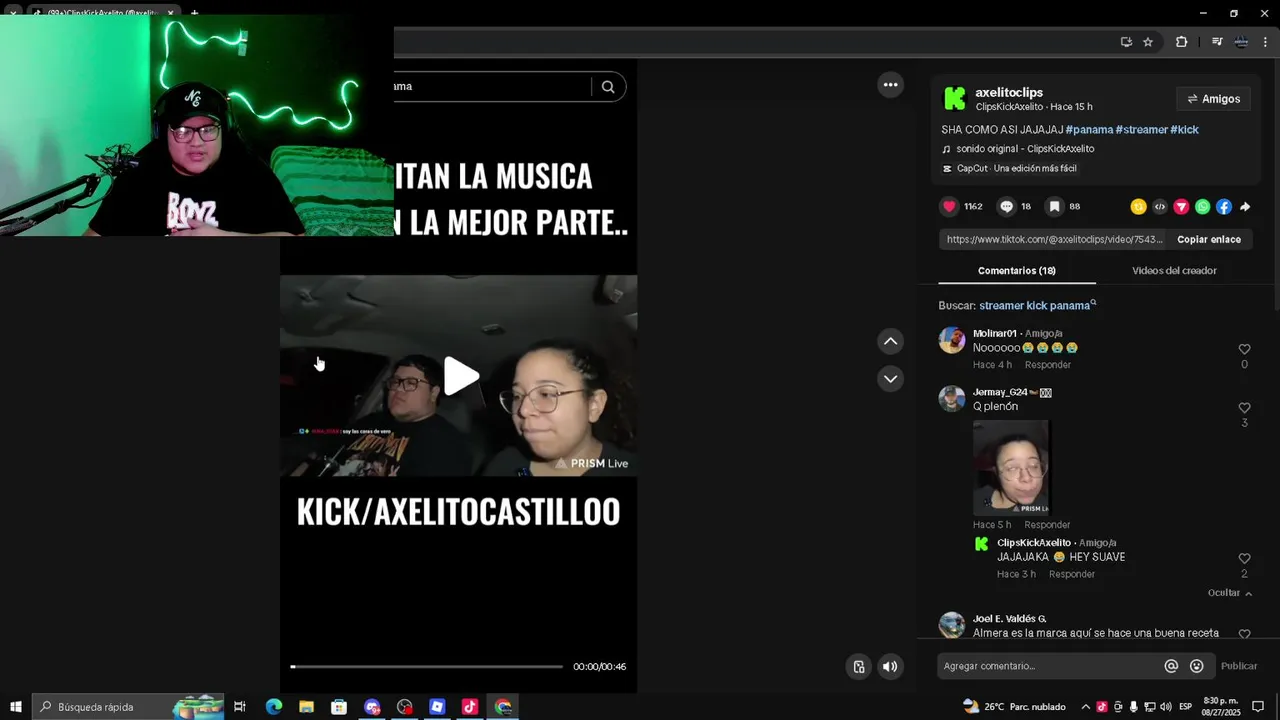Open streamer kick panama search link
The image size is (1280, 720).
[x=1037, y=306]
